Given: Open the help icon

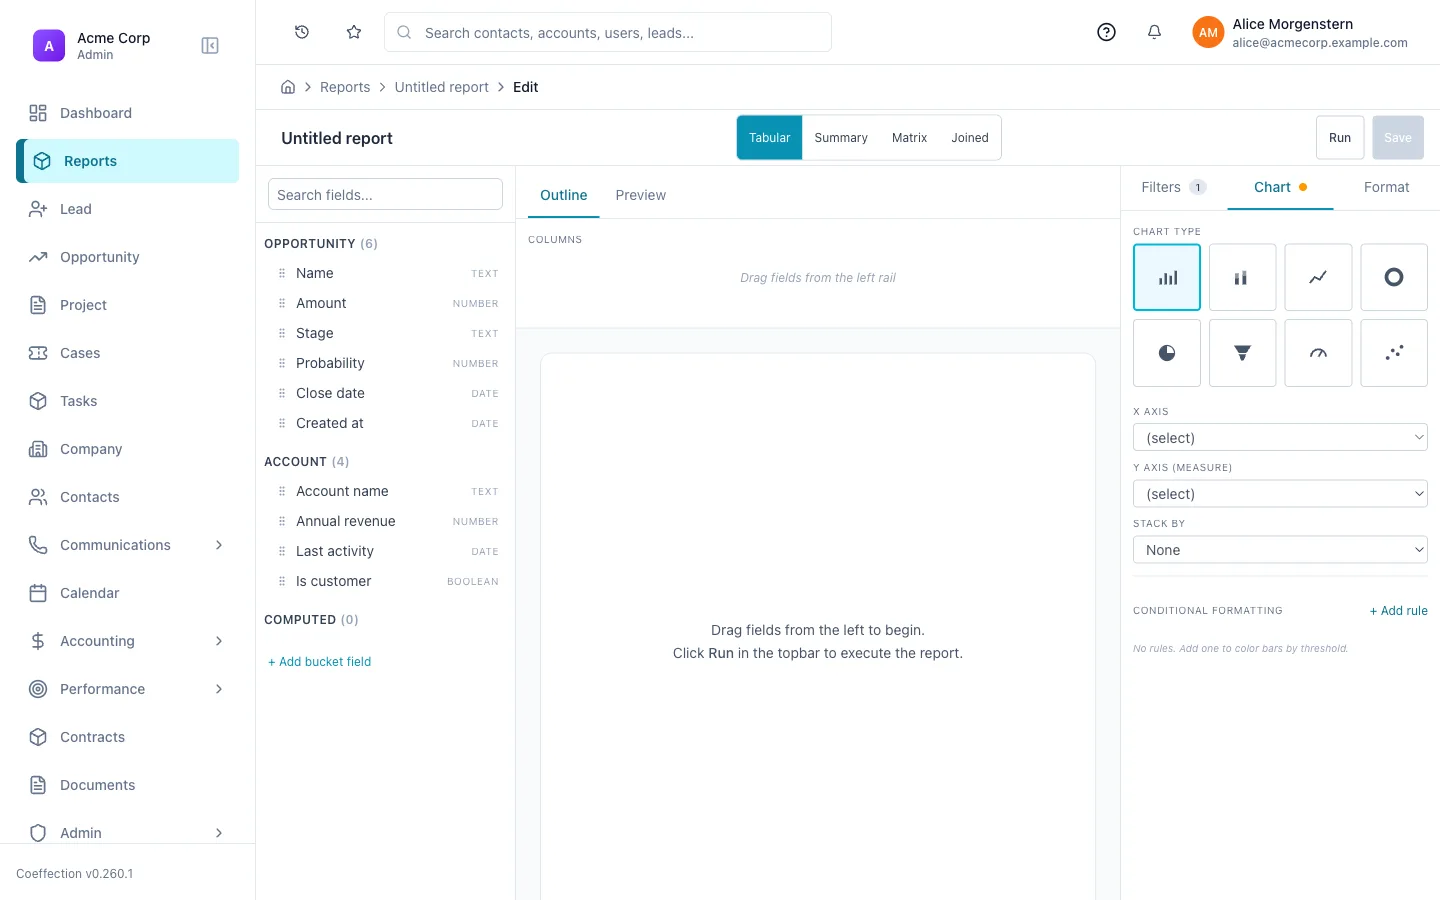Looking at the screenshot, I should [x=1106, y=32].
